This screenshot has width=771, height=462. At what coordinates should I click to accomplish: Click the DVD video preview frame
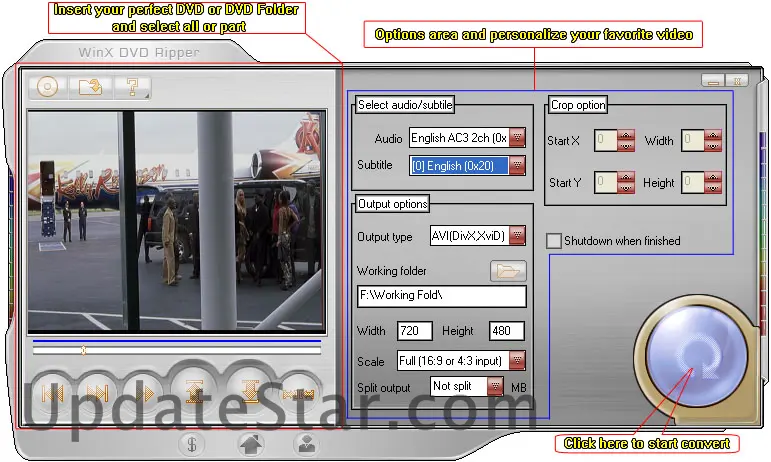coord(177,221)
